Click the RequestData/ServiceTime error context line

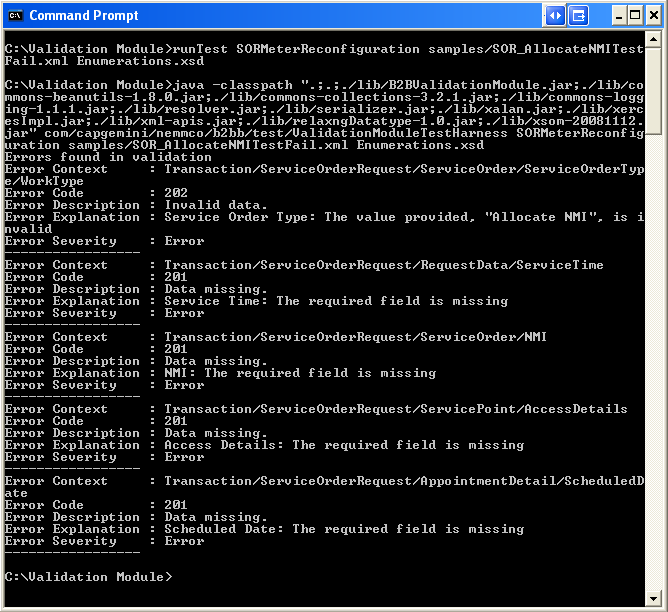[x=304, y=265]
